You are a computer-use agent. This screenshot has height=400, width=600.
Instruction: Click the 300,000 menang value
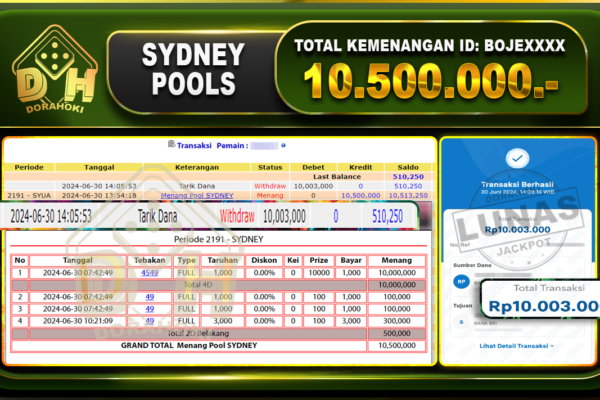(x=397, y=321)
